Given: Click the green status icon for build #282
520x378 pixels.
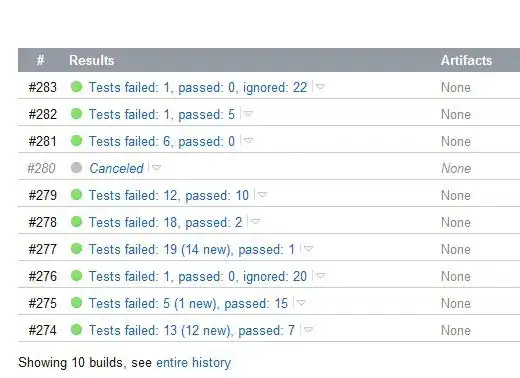Looking at the screenshot, I should [x=76, y=114].
